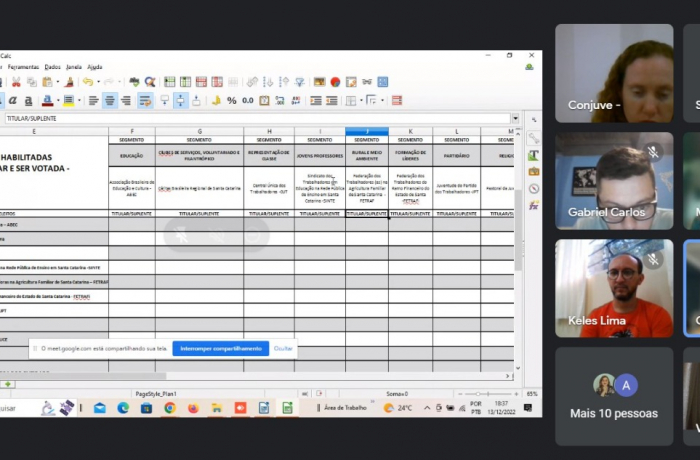Toggle the wrap text button
Screen dimensions: 700x460
click(x=145, y=100)
